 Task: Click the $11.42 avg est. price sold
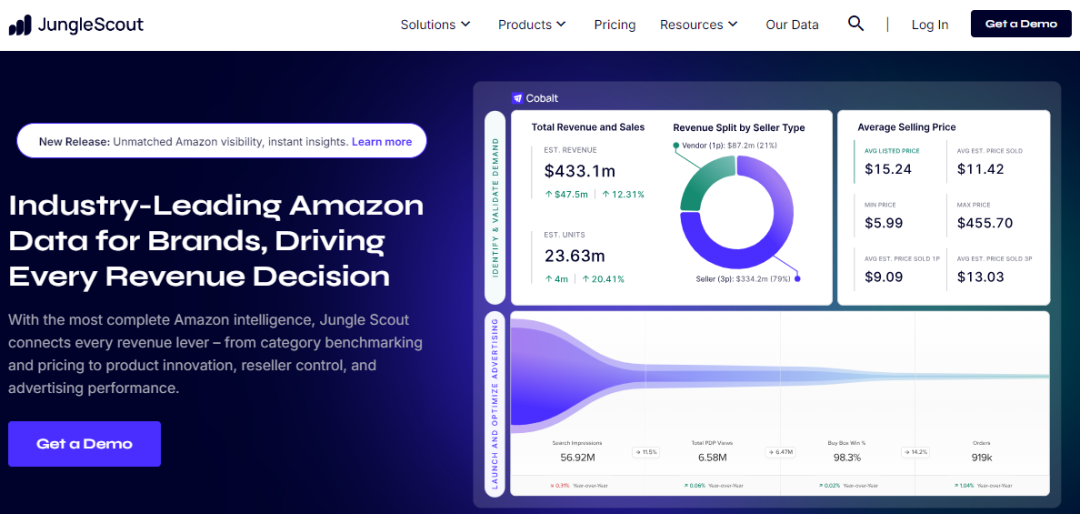tap(981, 169)
